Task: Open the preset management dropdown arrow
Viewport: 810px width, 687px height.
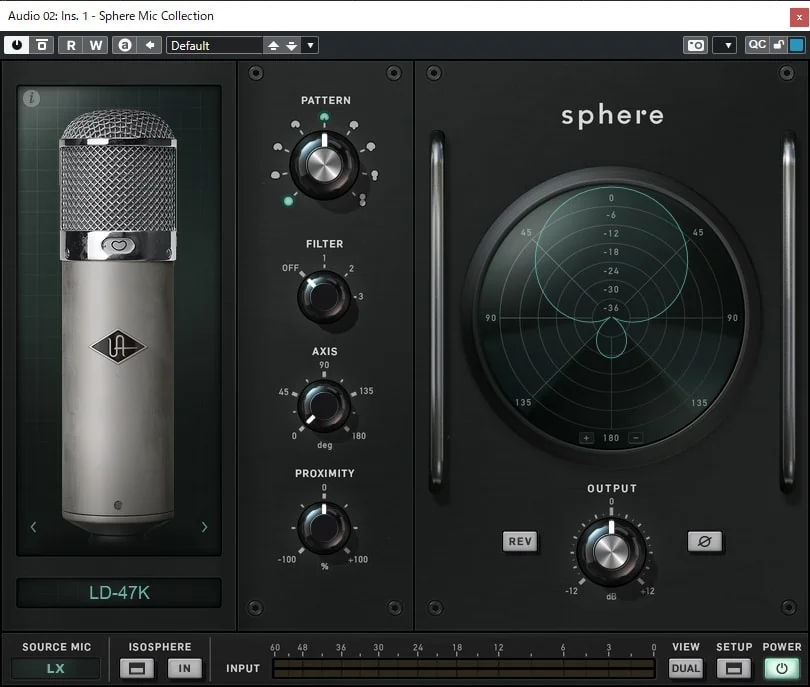Action: (310, 45)
